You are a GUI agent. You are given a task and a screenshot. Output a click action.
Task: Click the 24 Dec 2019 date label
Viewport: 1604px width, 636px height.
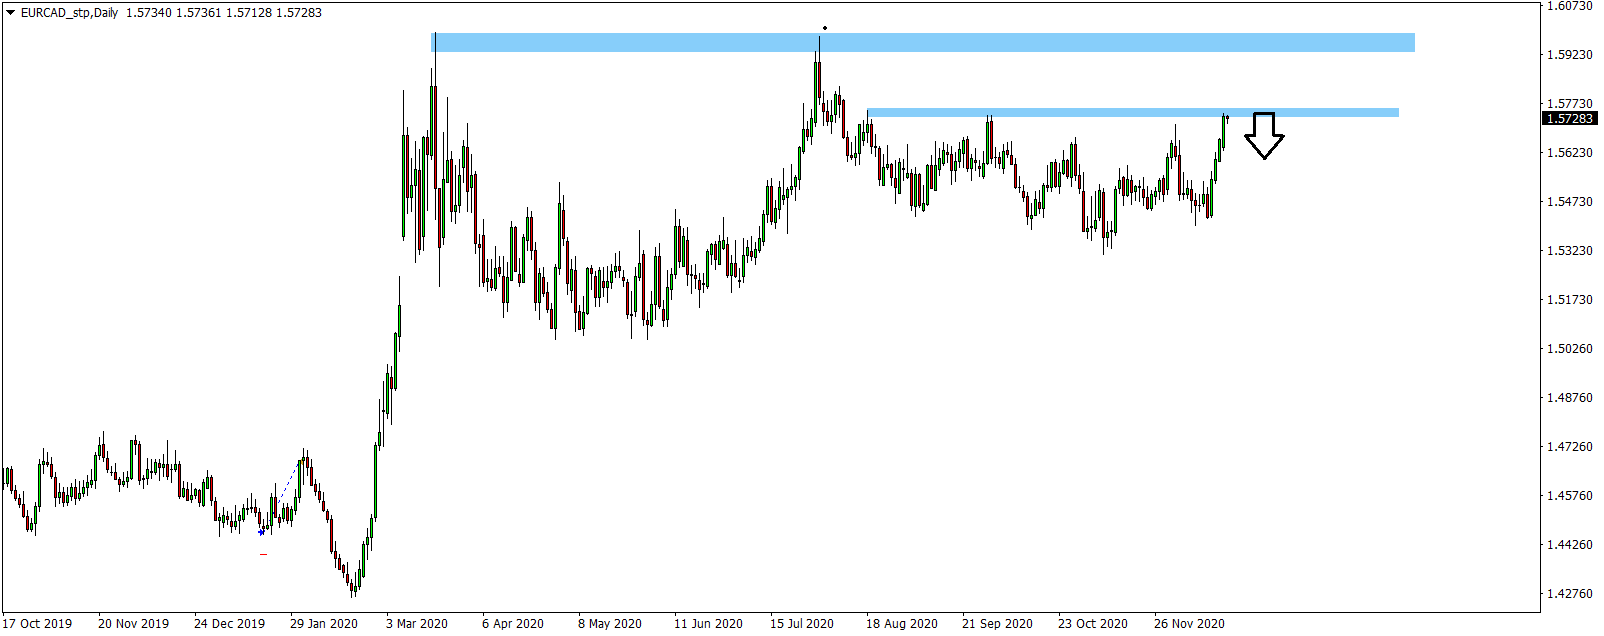pos(229,624)
